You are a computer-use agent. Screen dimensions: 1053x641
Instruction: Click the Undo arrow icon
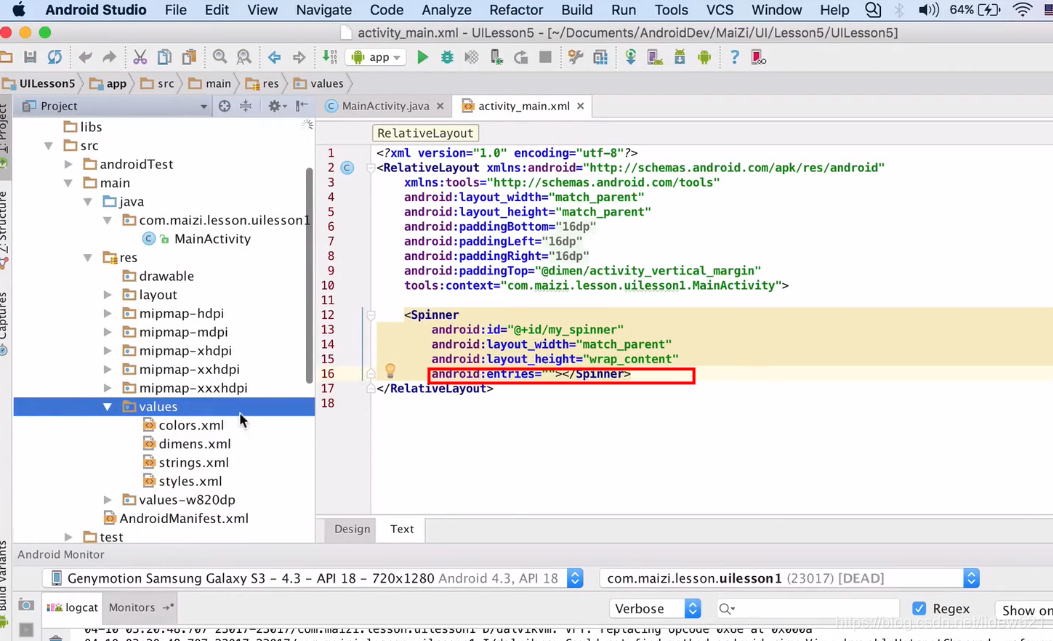85,58
